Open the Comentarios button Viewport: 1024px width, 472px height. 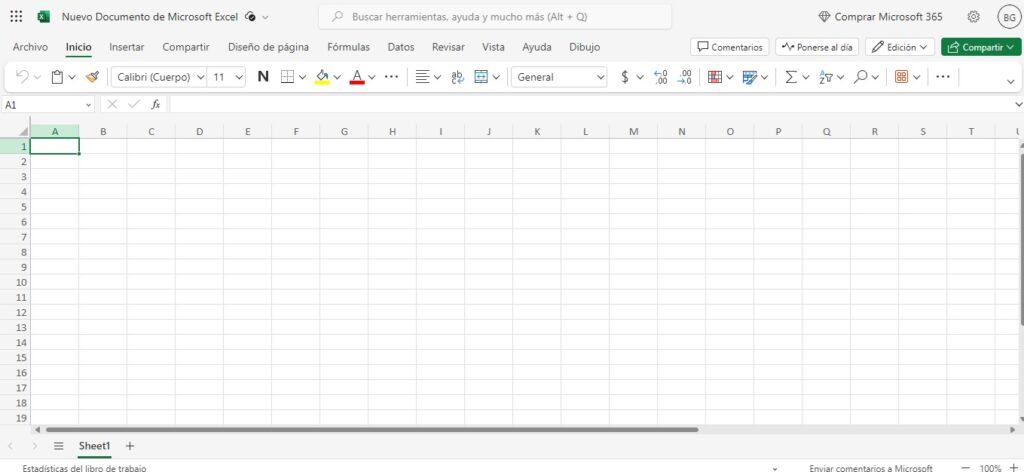pos(730,47)
